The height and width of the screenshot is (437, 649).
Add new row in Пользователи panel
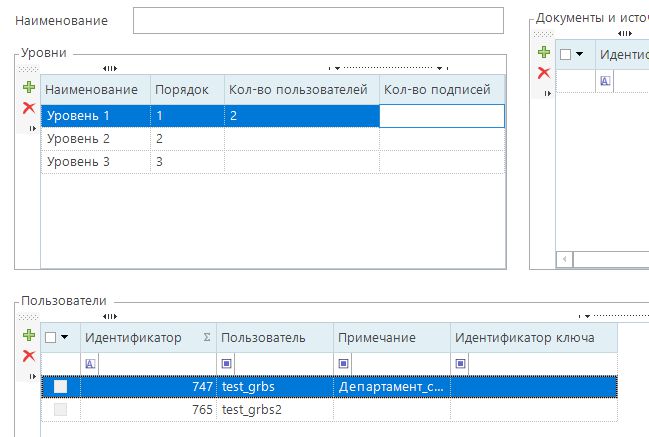pos(29,336)
